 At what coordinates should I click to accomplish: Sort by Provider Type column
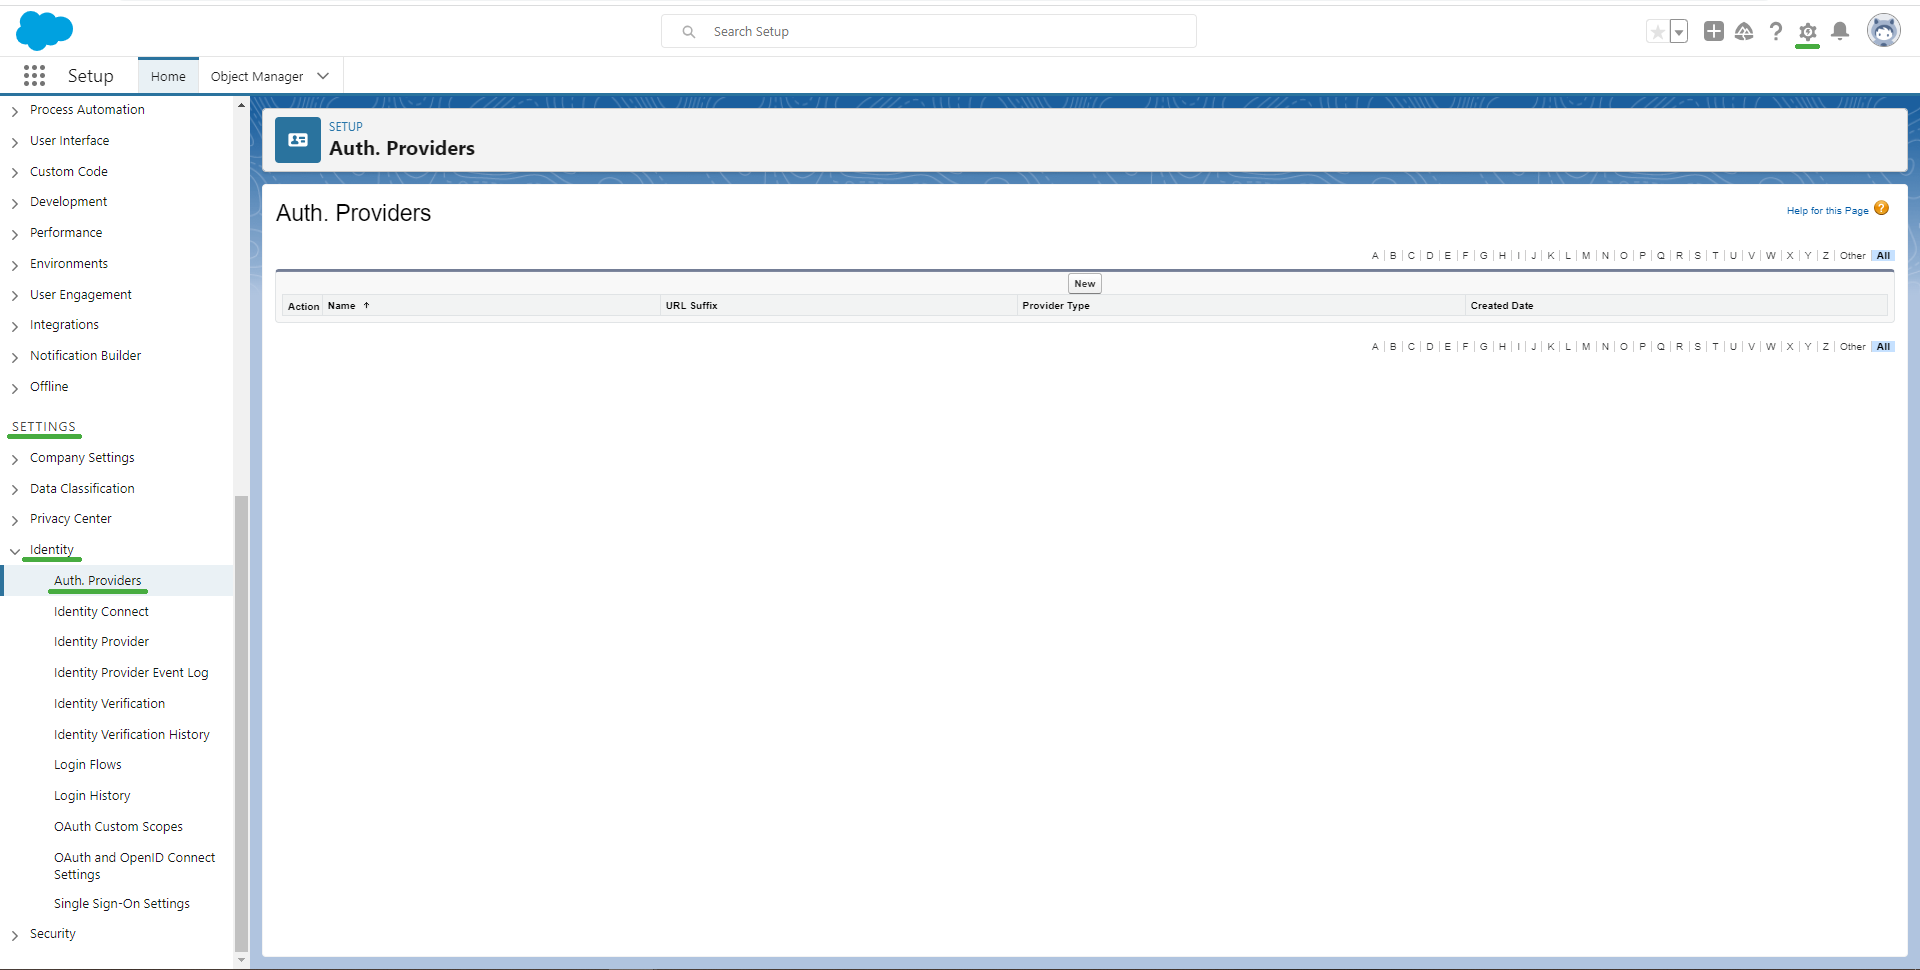[x=1056, y=306]
